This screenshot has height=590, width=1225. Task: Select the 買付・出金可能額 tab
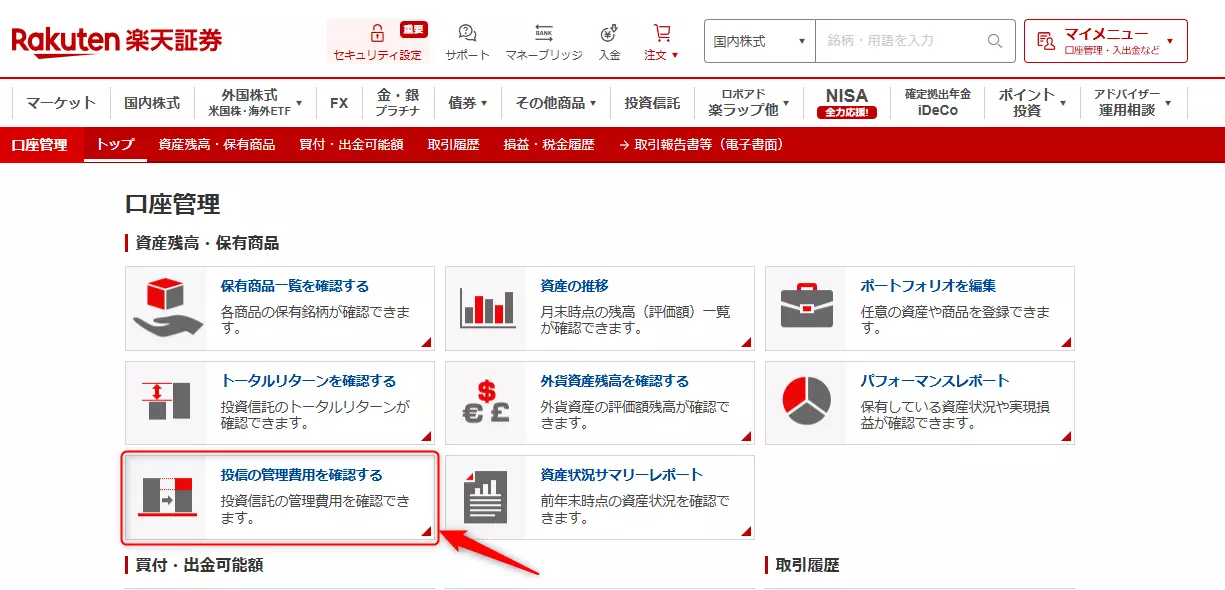(x=351, y=145)
